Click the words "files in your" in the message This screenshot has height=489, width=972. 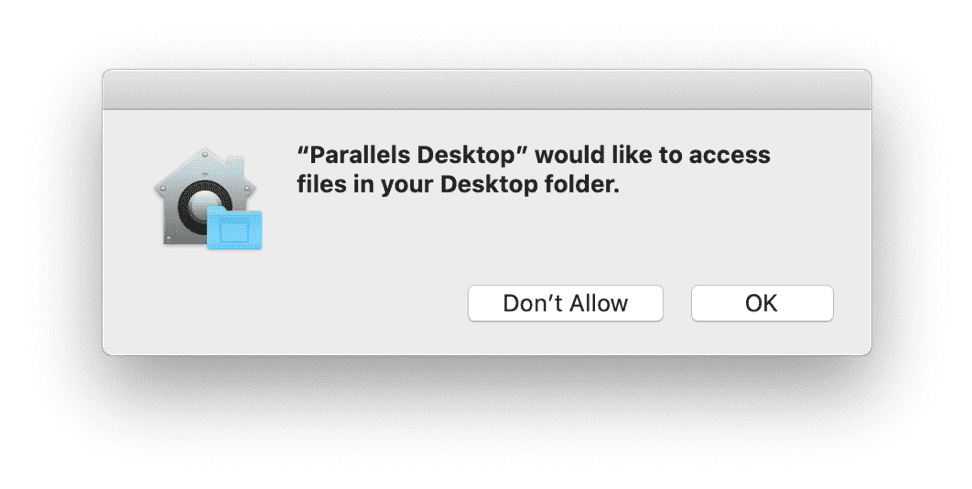coord(371,185)
